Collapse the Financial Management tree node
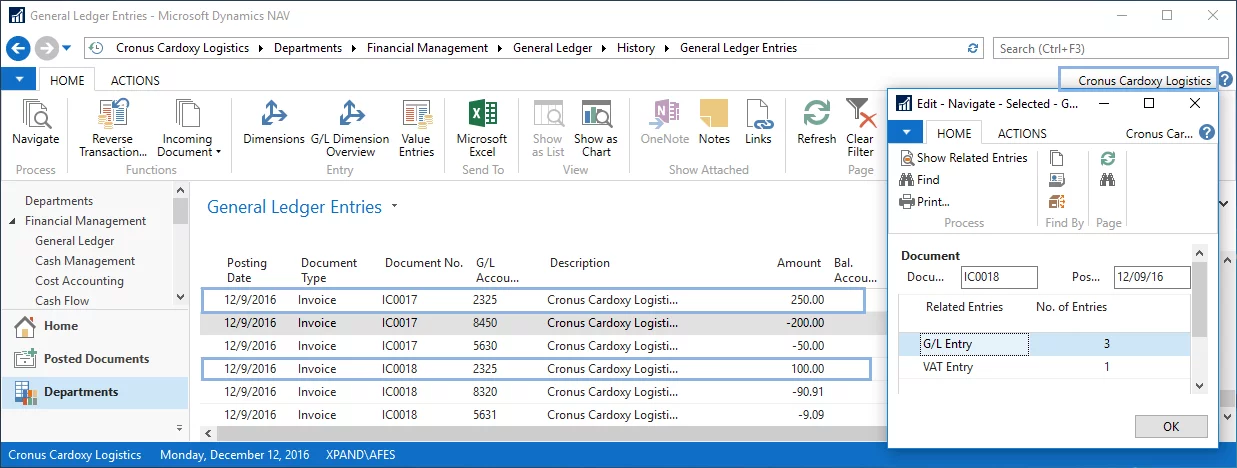1237x468 pixels. pos(13,221)
